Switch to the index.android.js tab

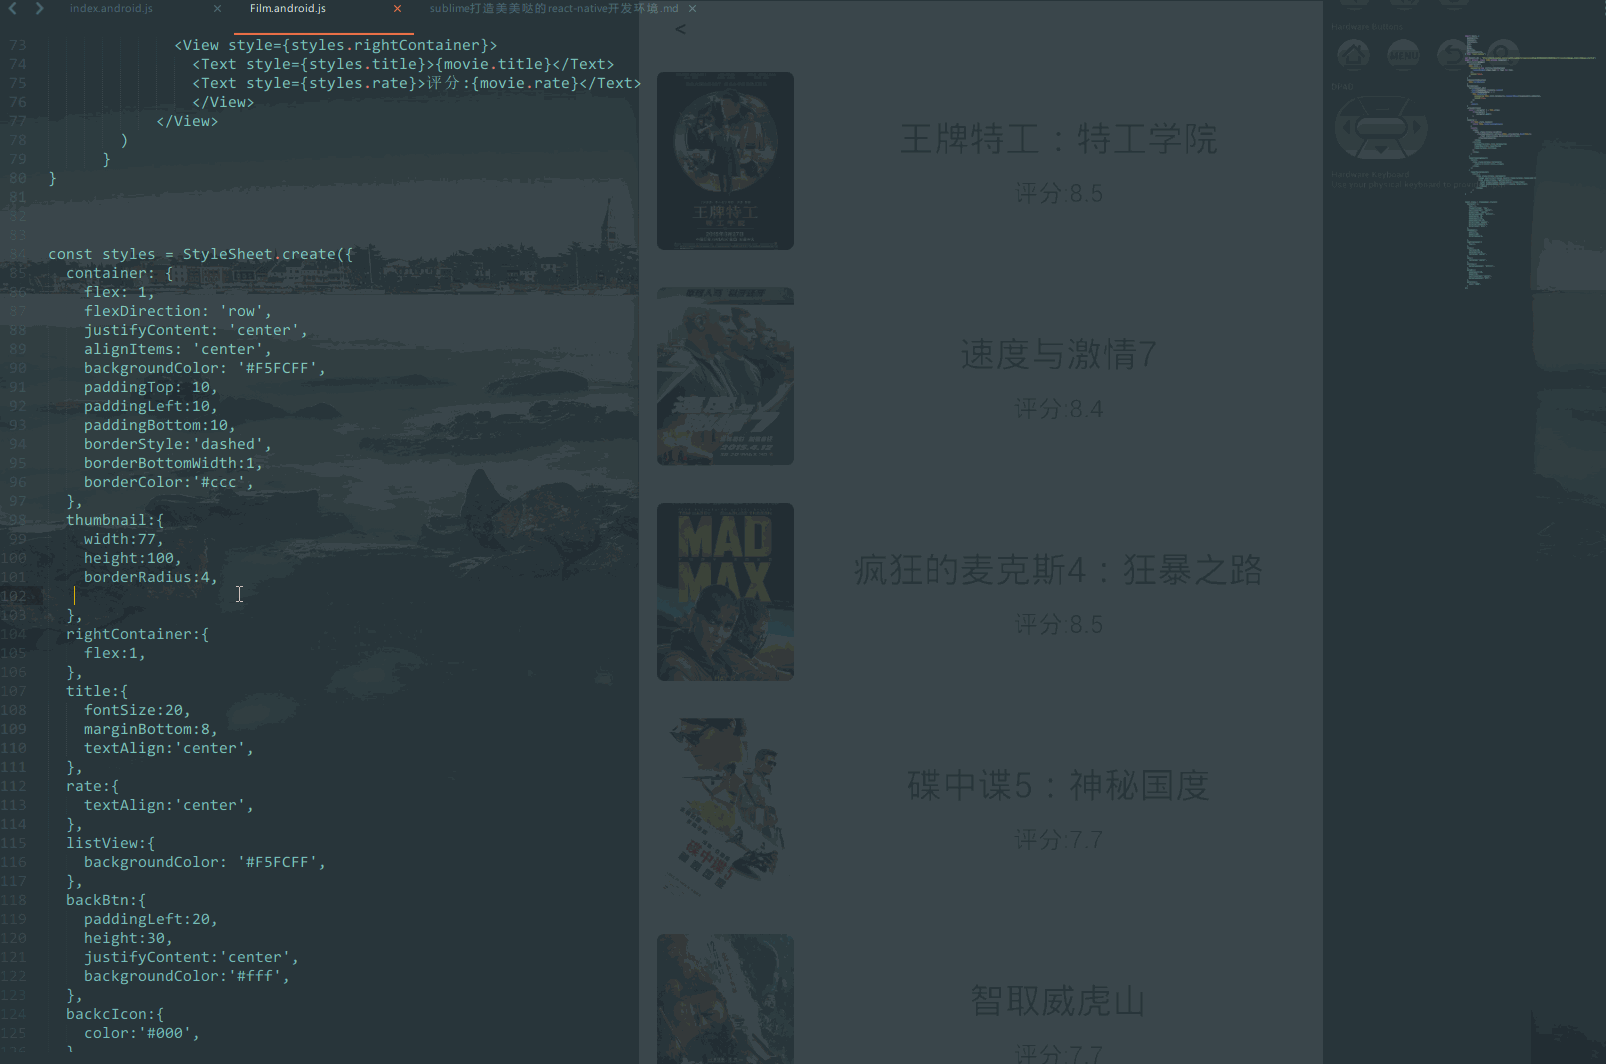111,8
